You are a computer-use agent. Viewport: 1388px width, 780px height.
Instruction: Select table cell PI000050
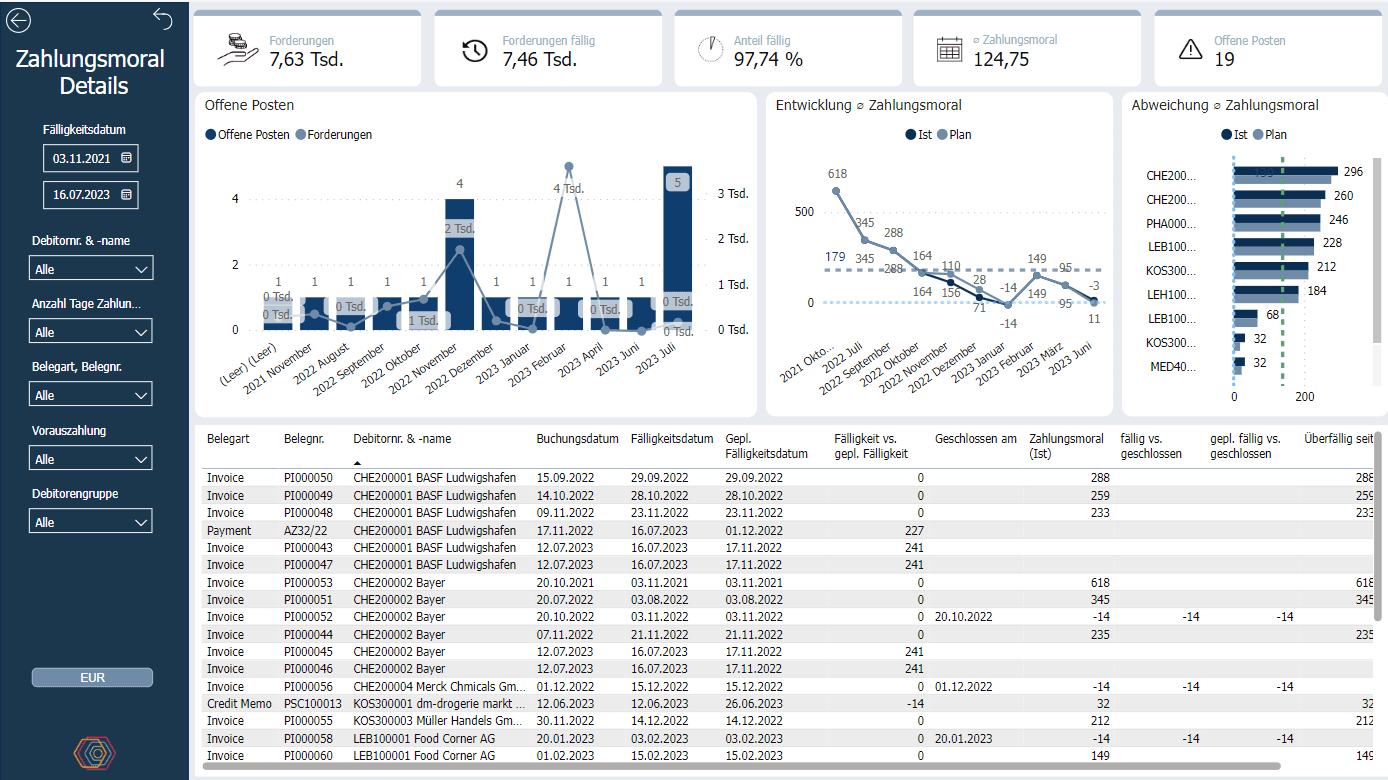click(308, 478)
